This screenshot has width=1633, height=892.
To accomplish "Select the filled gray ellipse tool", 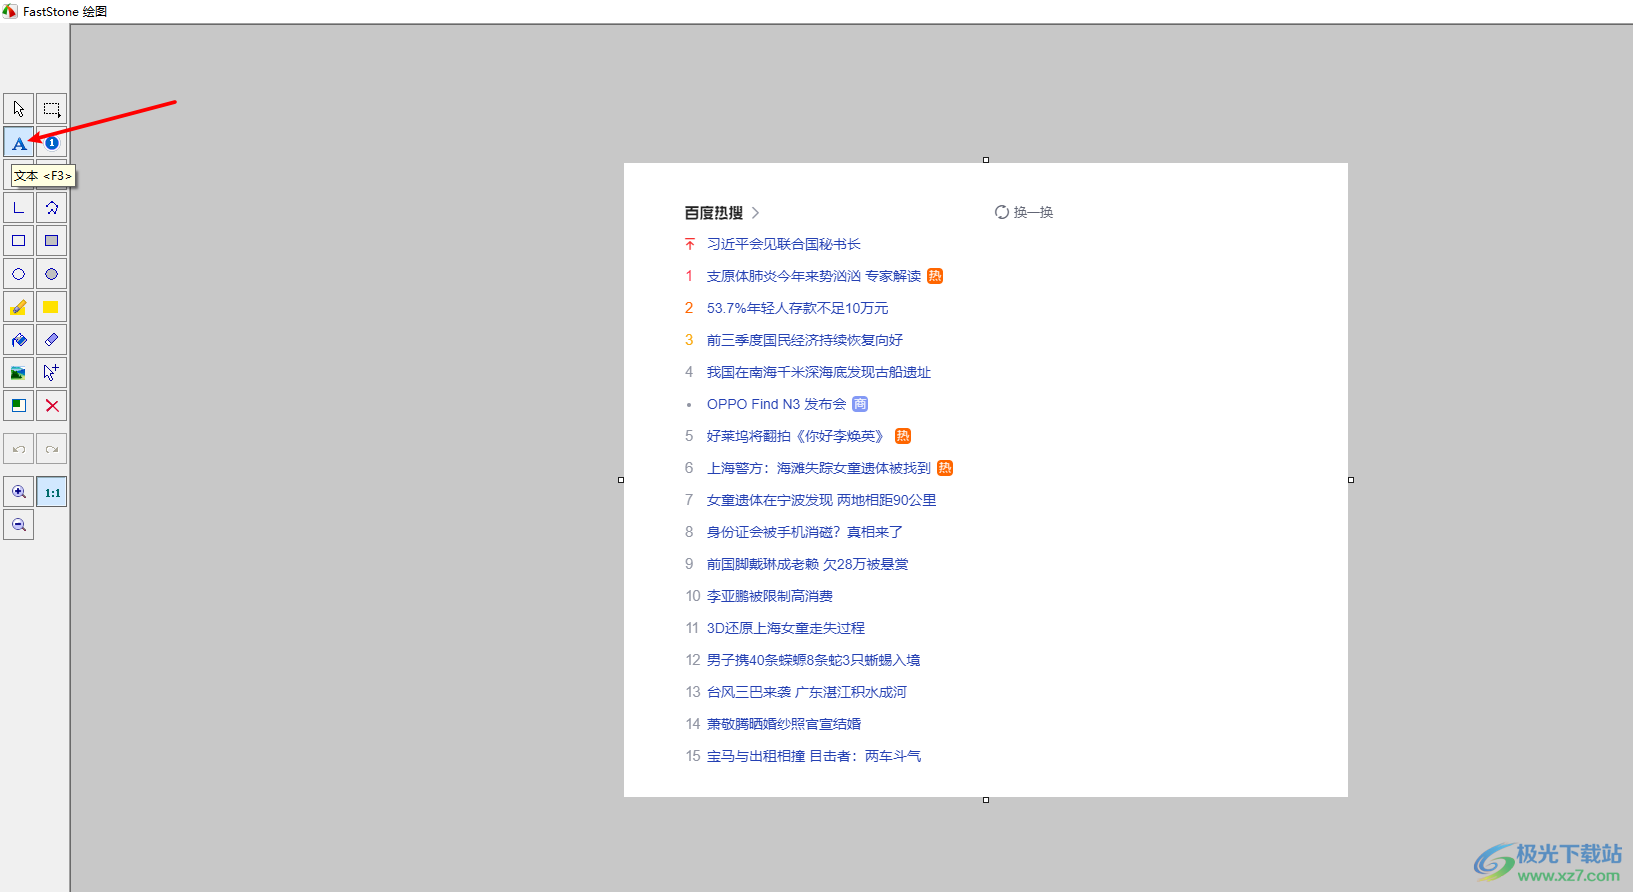I will coord(52,274).
